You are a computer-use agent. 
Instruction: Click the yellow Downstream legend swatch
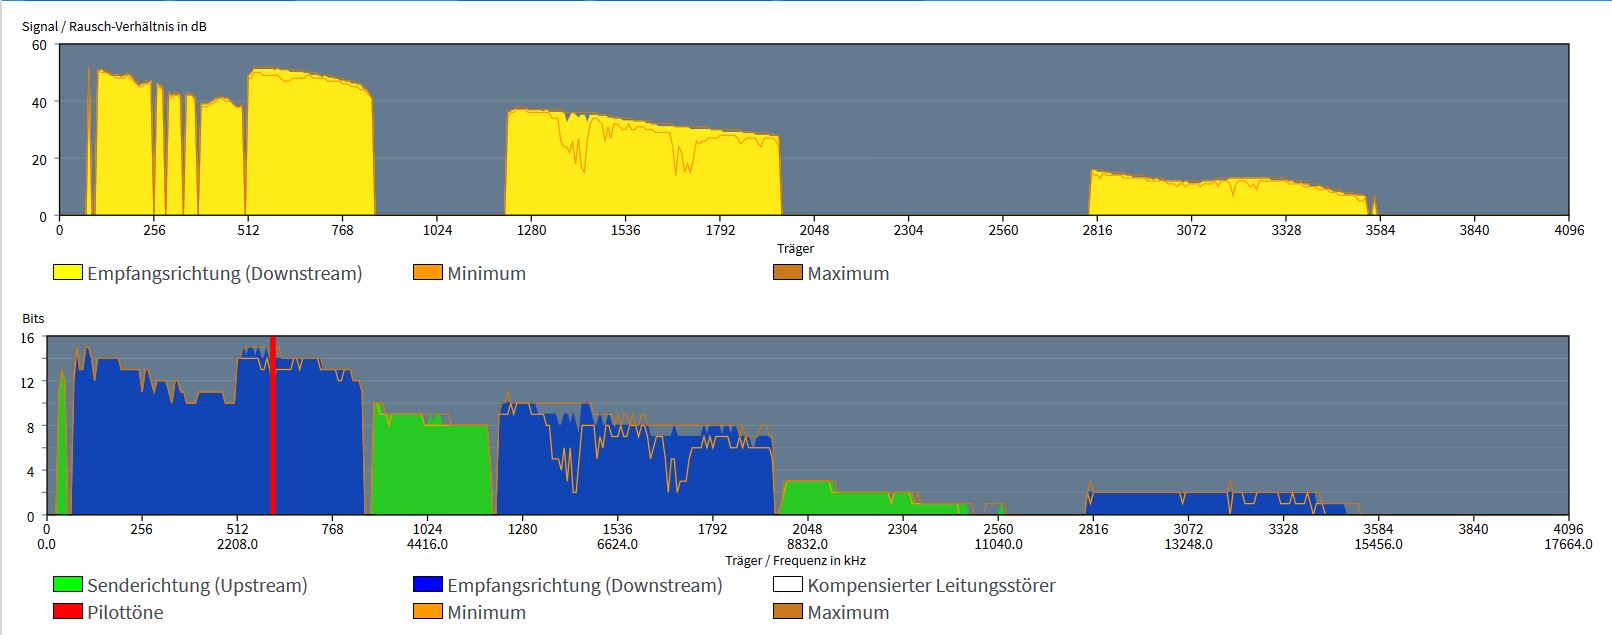click(x=68, y=272)
